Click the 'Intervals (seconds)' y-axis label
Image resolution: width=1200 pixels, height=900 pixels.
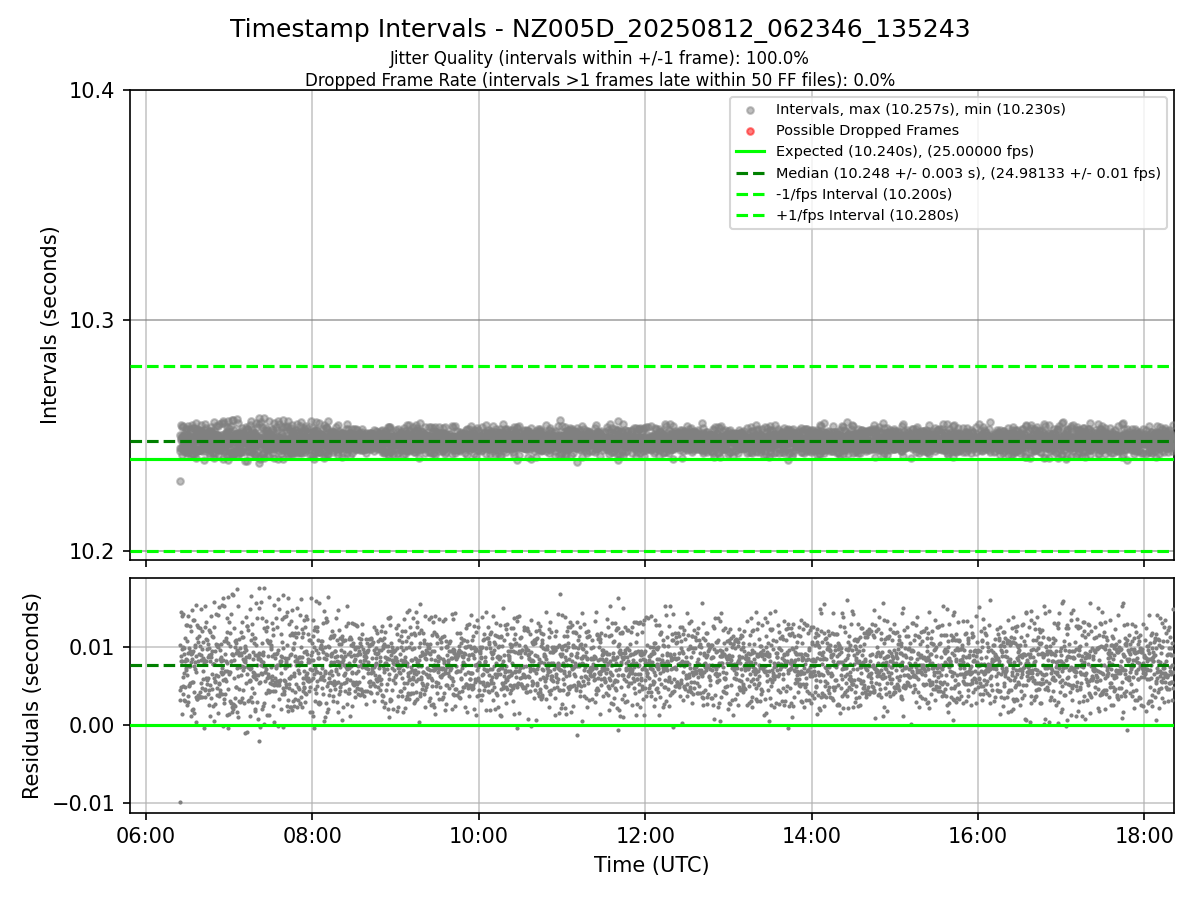point(50,325)
